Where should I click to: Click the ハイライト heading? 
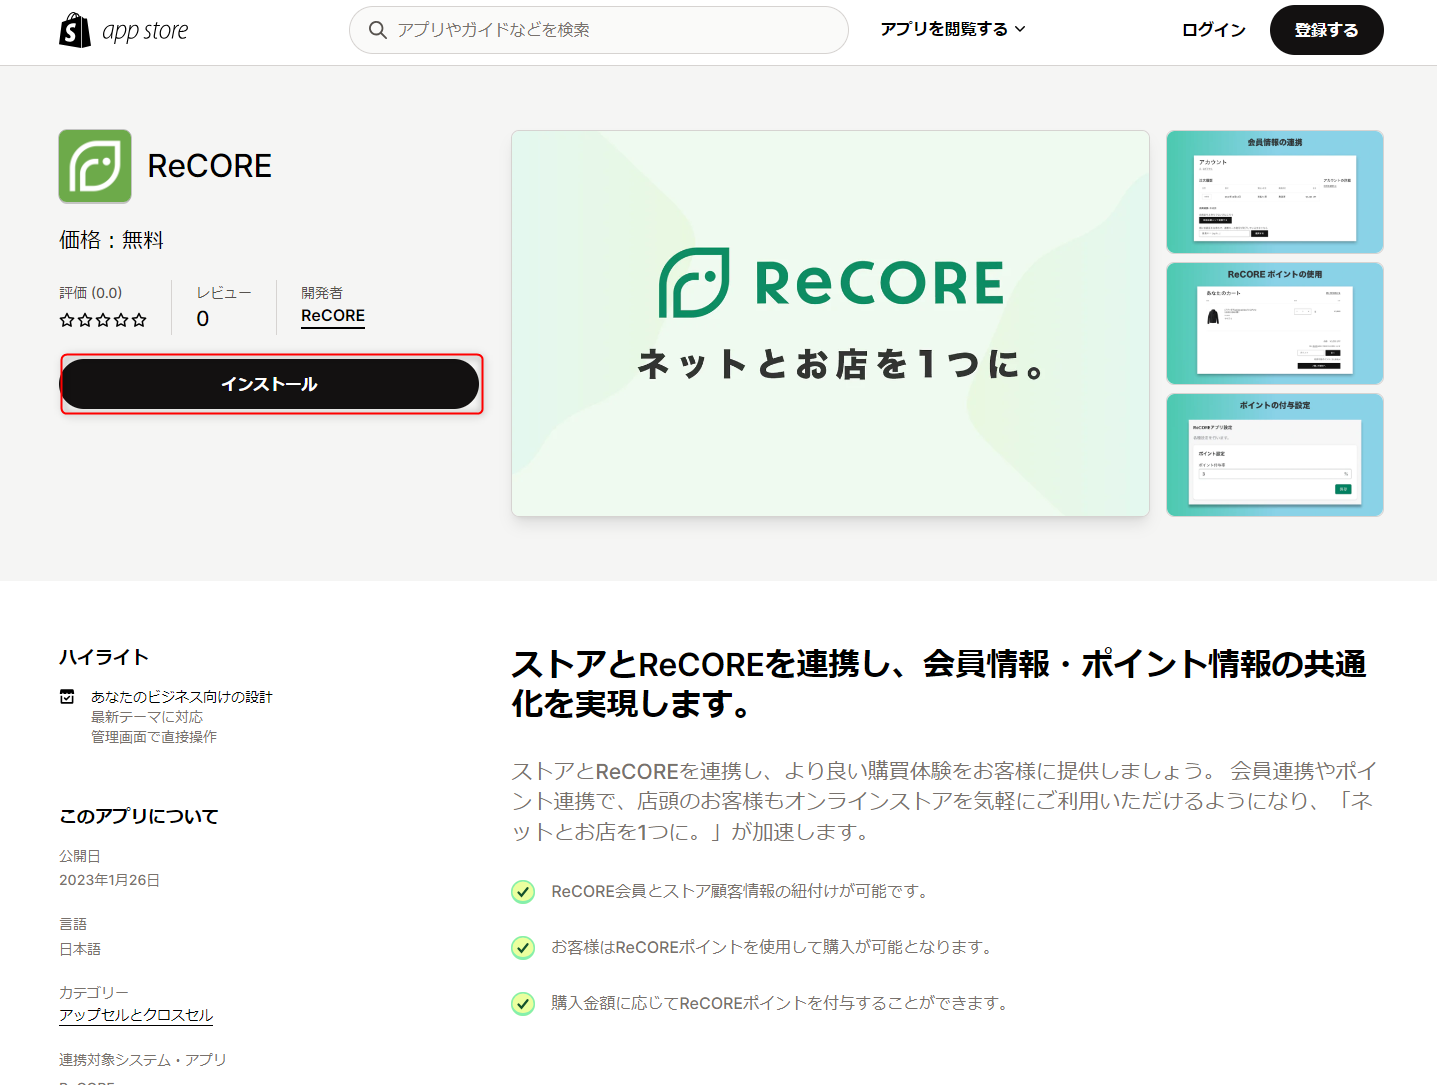[x=104, y=657]
